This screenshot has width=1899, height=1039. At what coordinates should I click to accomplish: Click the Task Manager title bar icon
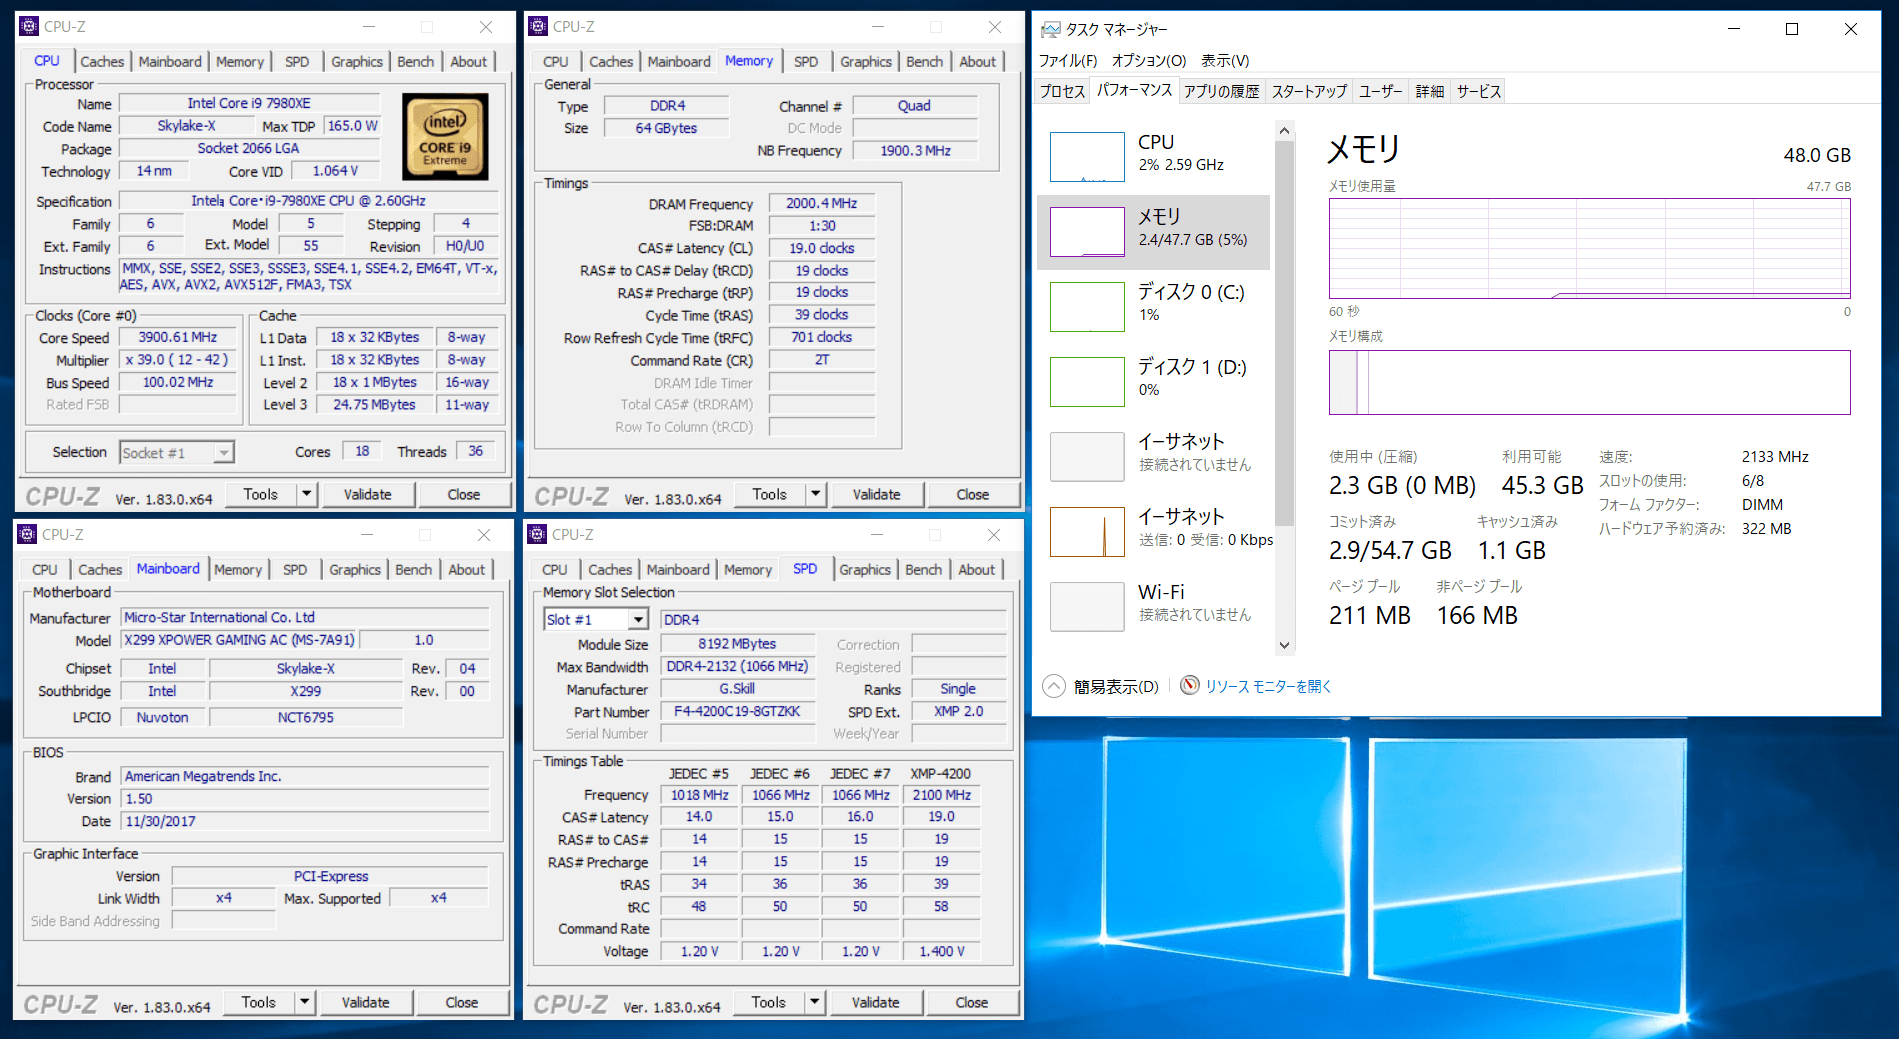(1050, 29)
